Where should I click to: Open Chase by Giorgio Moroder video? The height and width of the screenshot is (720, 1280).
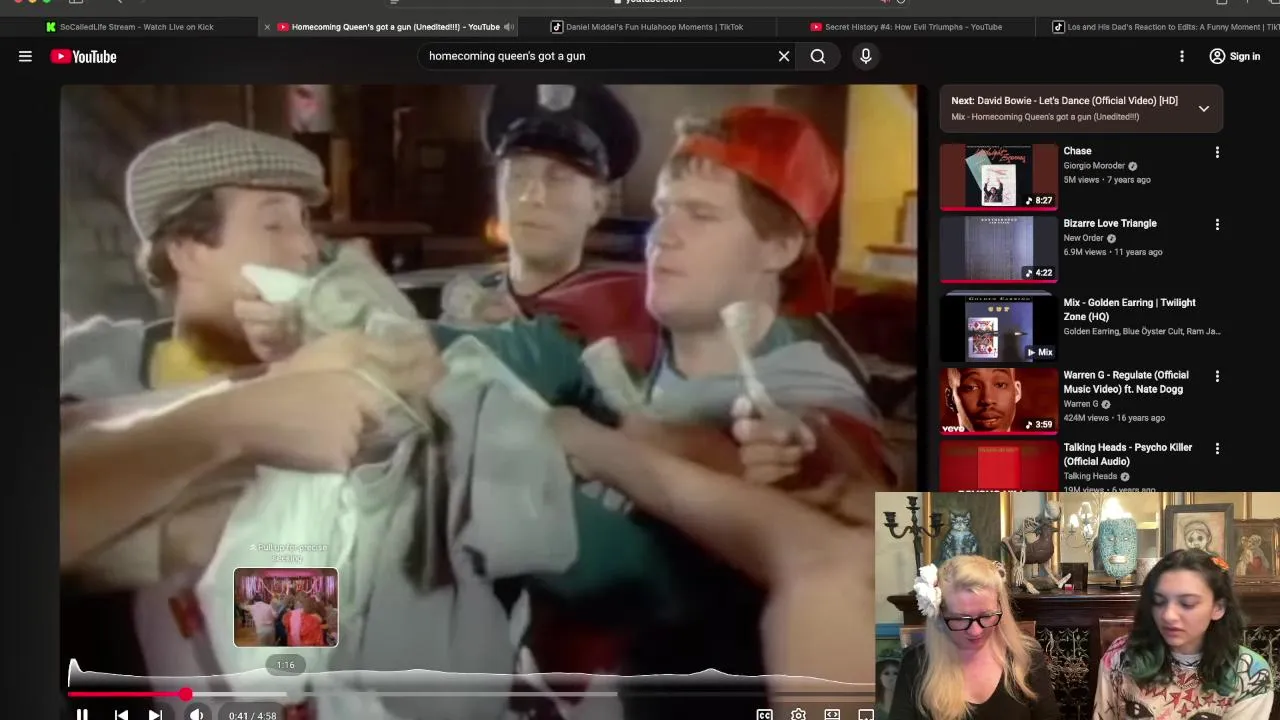pos(1077,151)
